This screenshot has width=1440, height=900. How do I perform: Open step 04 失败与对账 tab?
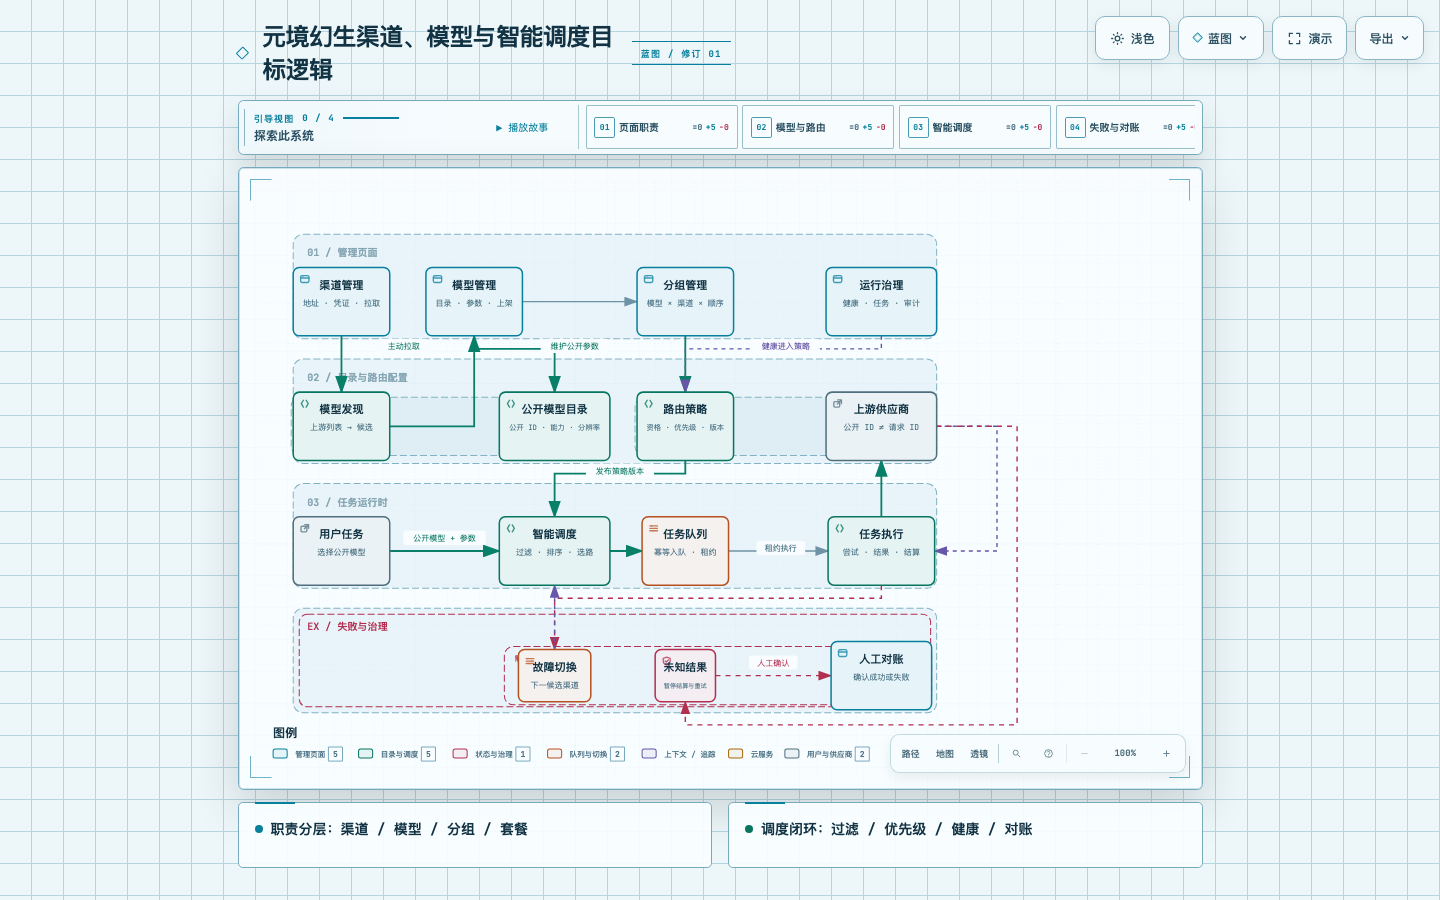(x=1126, y=127)
